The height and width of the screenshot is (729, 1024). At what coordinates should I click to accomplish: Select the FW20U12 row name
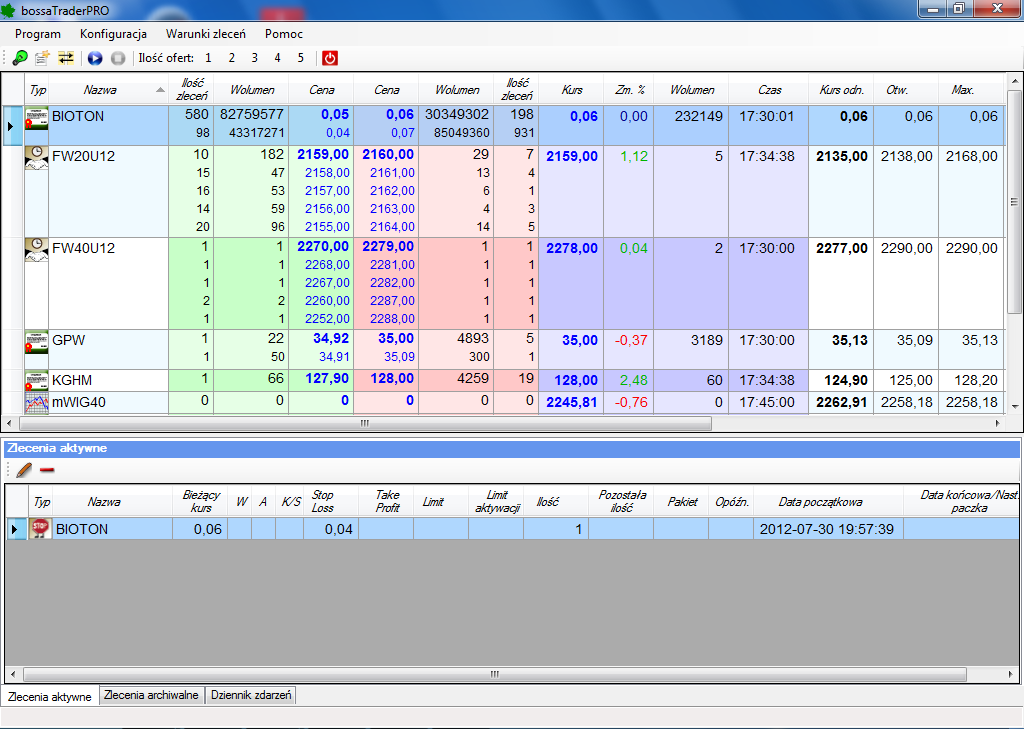[83, 156]
